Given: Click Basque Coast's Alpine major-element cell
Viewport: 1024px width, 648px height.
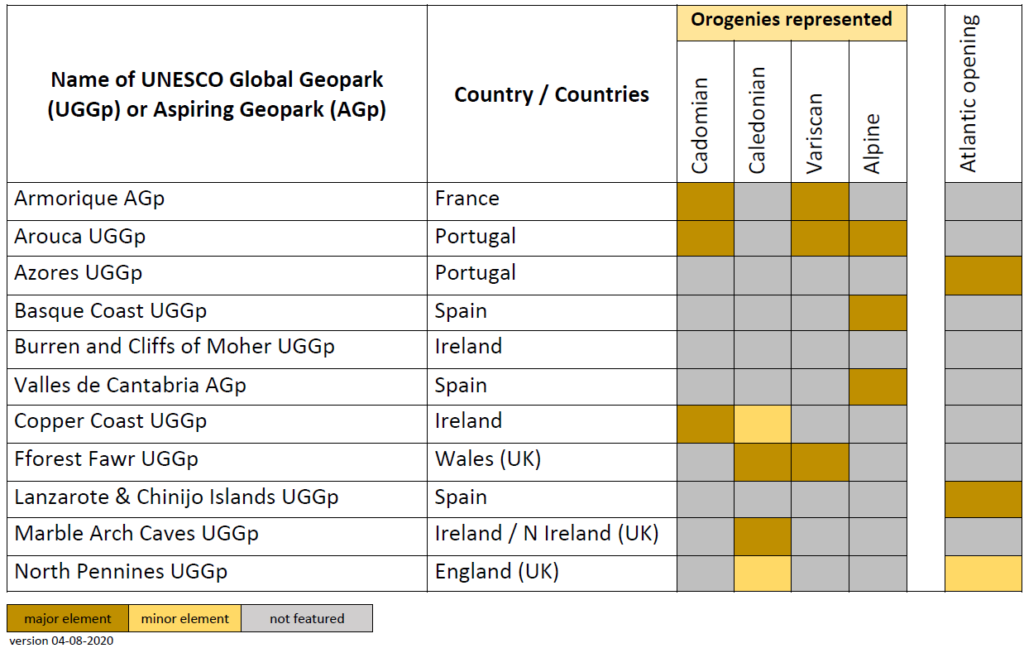Looking at the screenshot, I should 878,312.
